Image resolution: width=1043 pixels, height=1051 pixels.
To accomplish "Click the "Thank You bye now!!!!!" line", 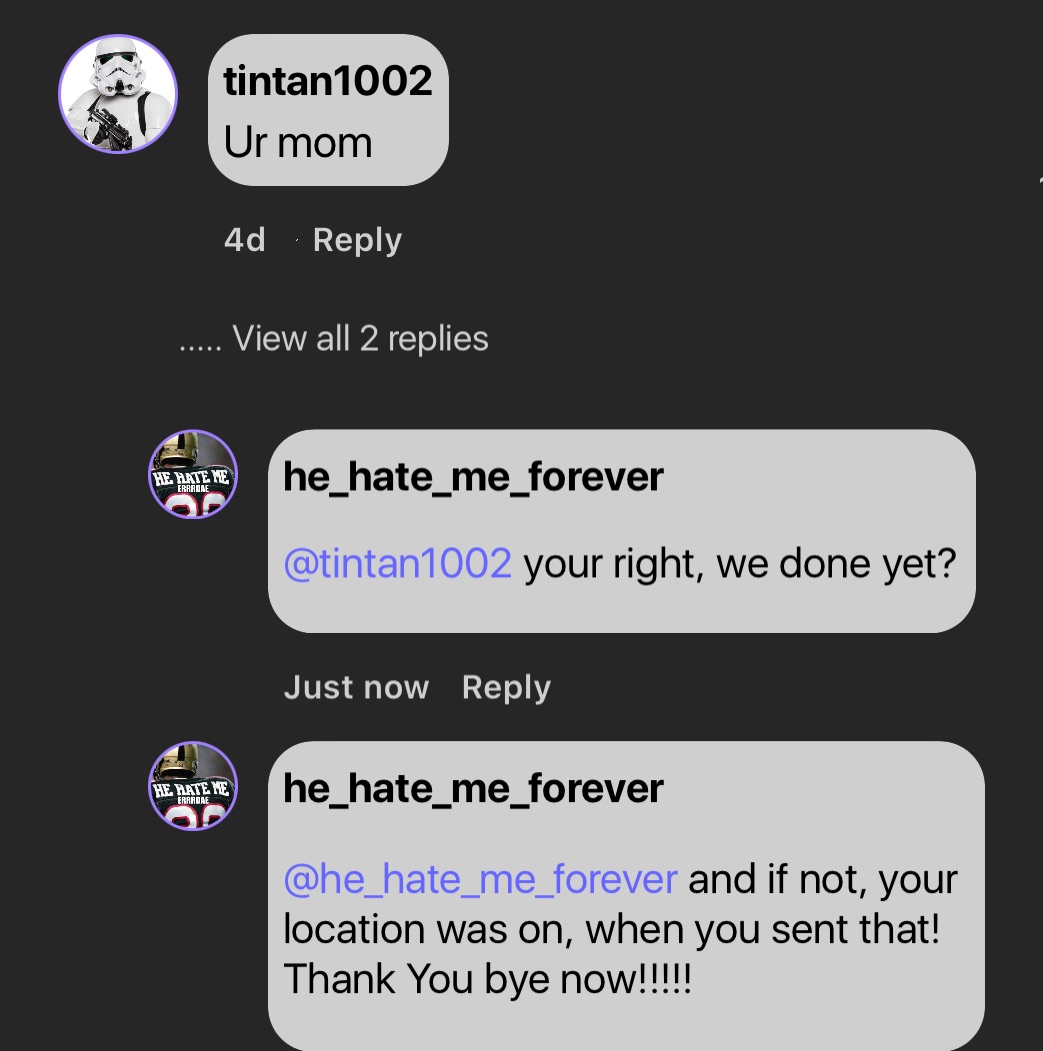I will 487,978.
